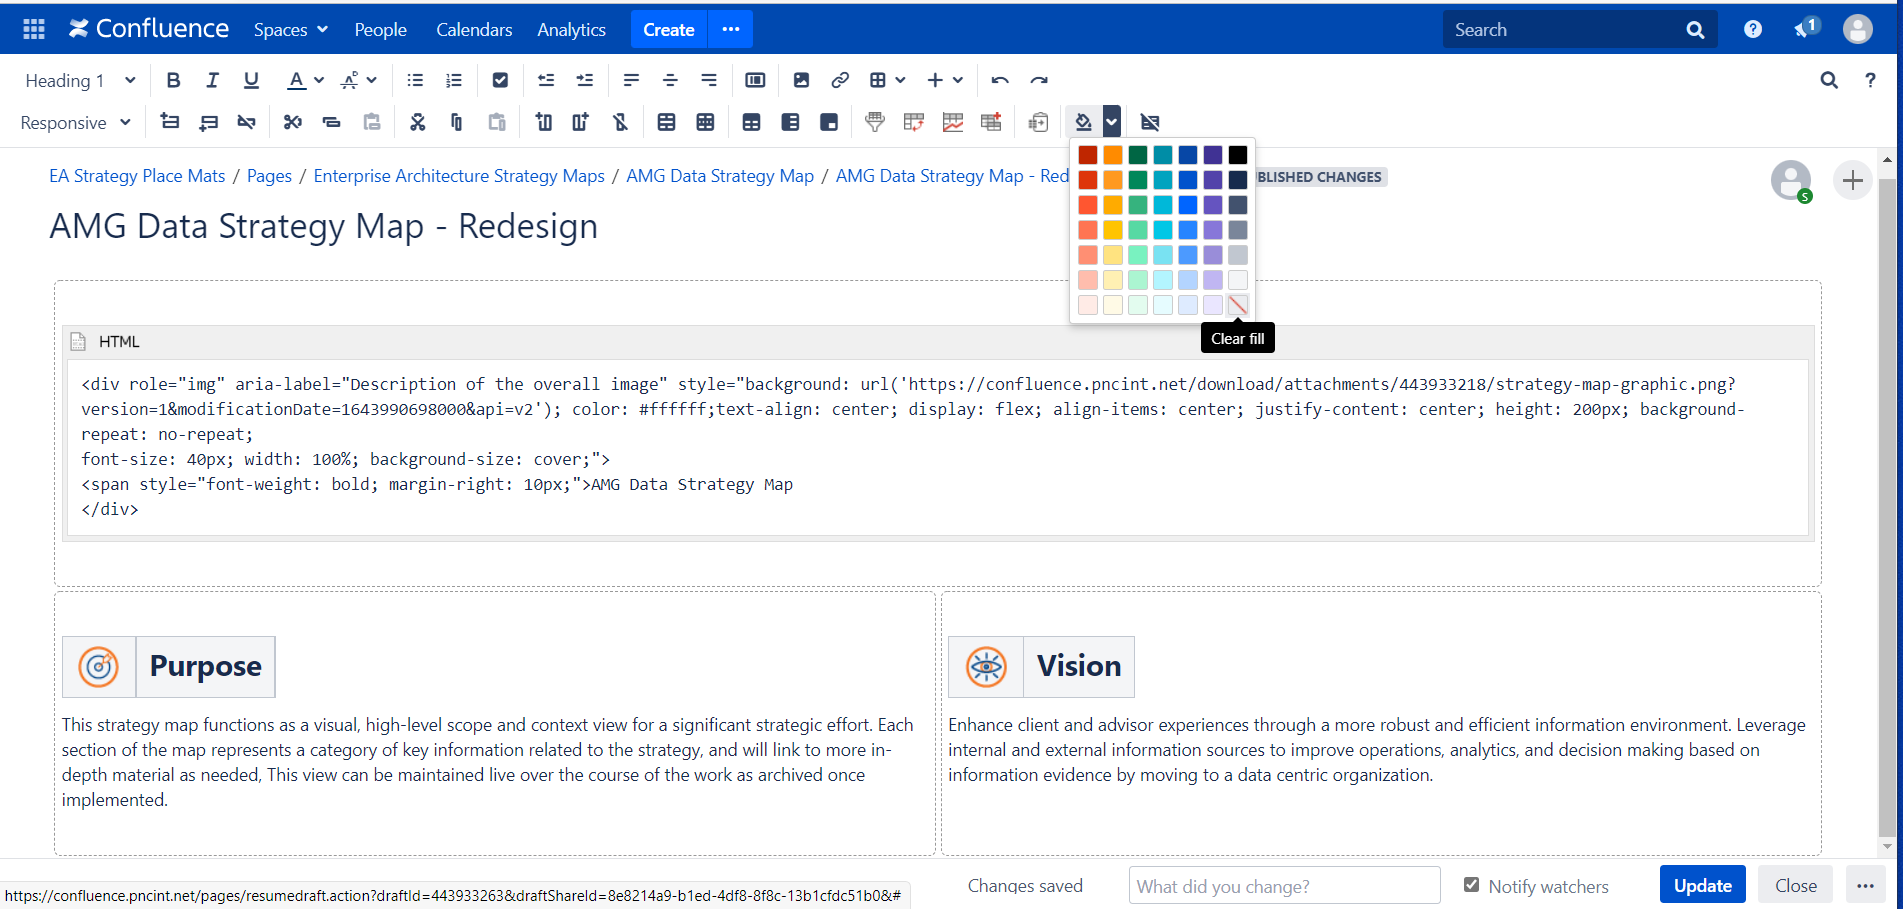Toggle bold formatting in the editor toolbar

pyautogui.click(x=173, y=80)
